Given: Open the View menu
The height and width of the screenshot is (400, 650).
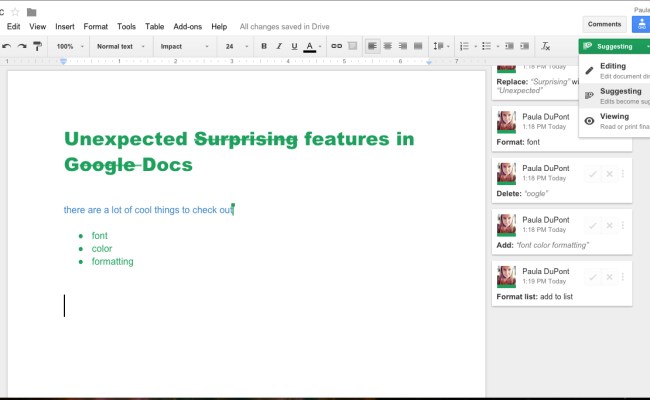Looking at the screenshot, I should [x=37, y=27].
